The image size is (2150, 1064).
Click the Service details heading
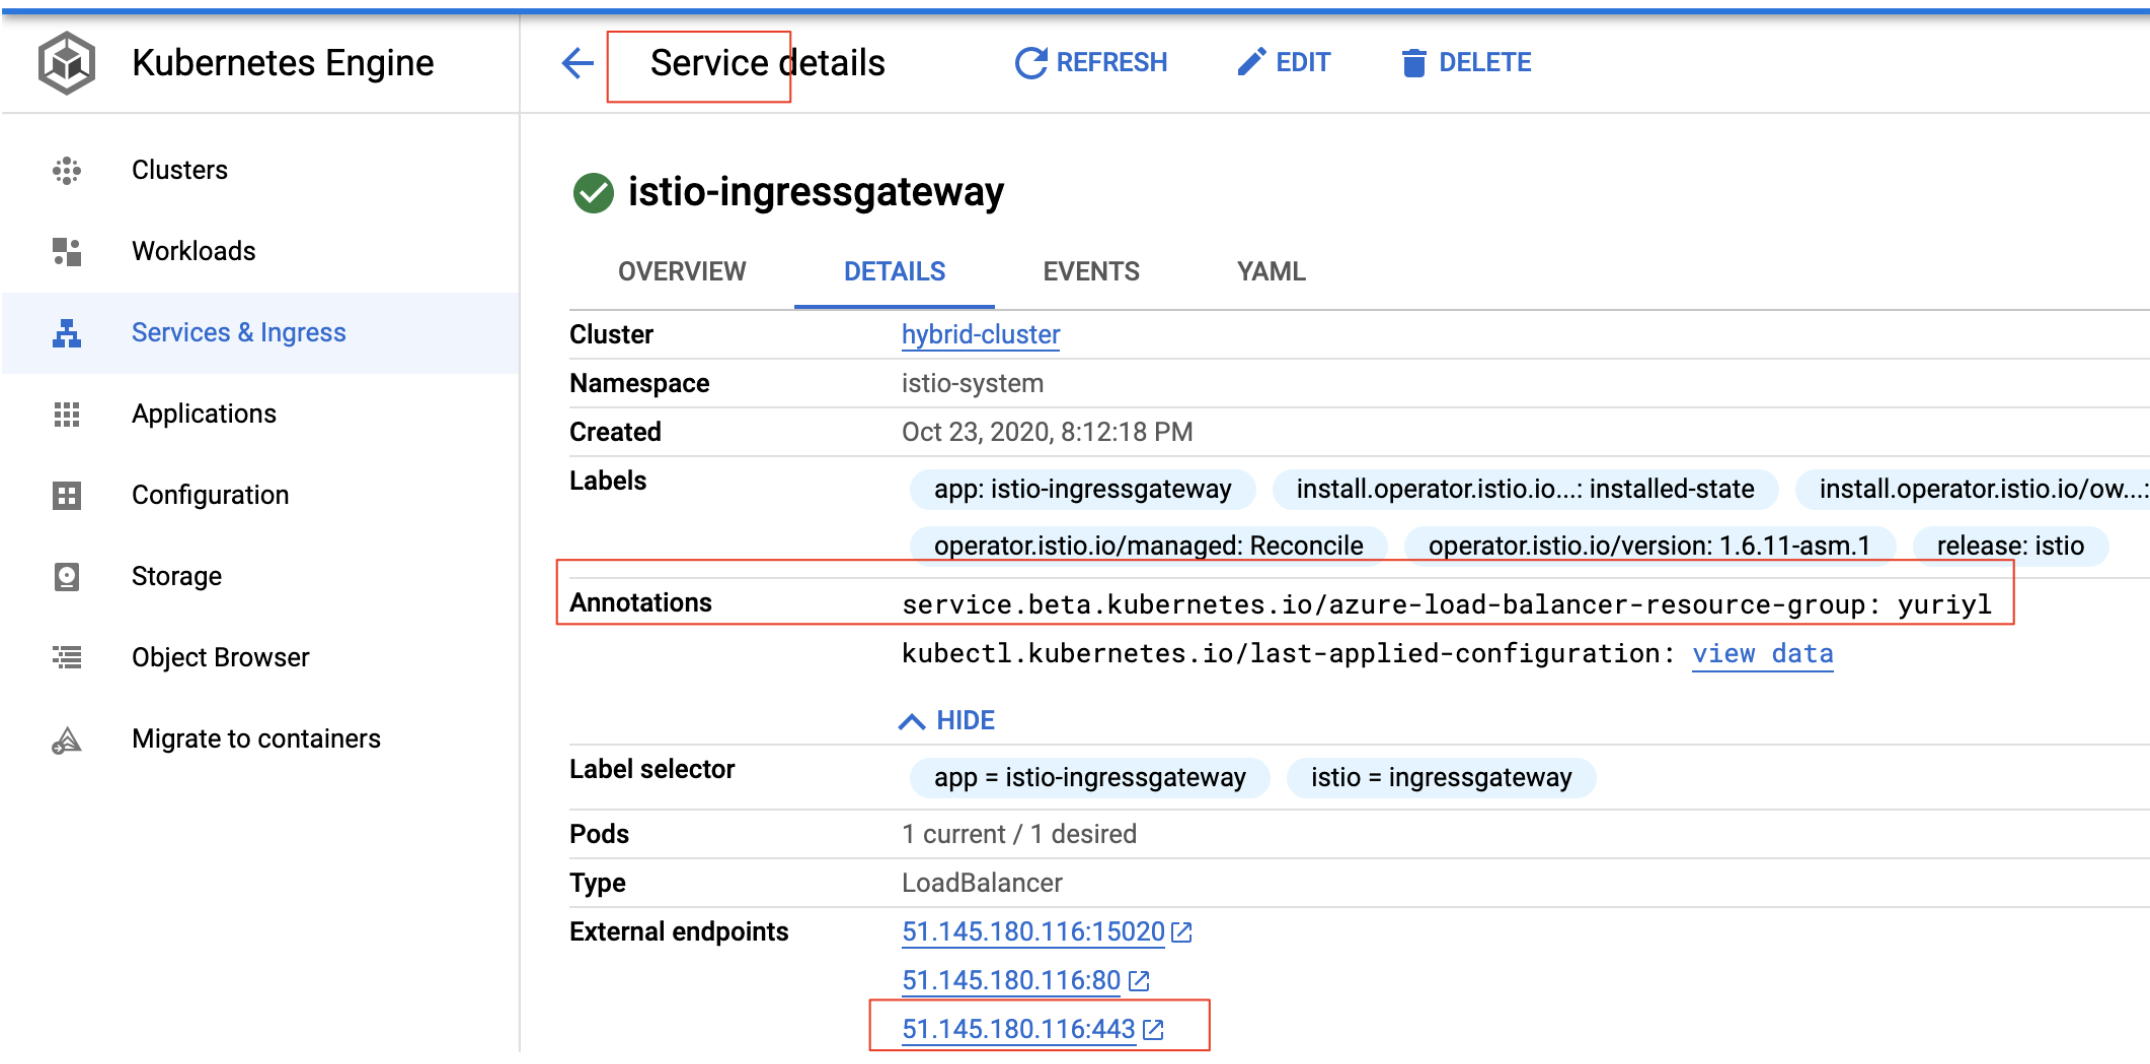click(767, 63)
